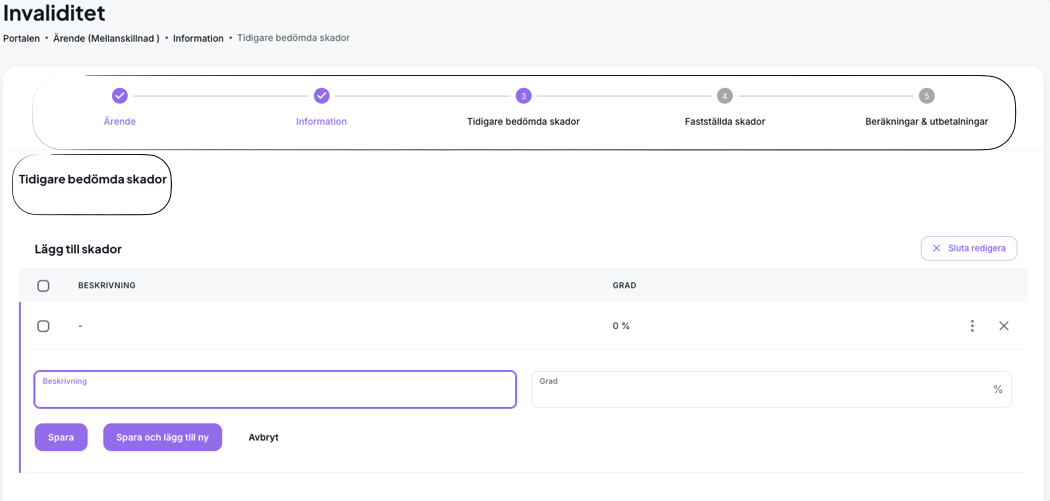Open the Beräkningar & utbetalningar step
Image resolution: width=1050 pixels, height=501 pixels.
click(926, 122)
